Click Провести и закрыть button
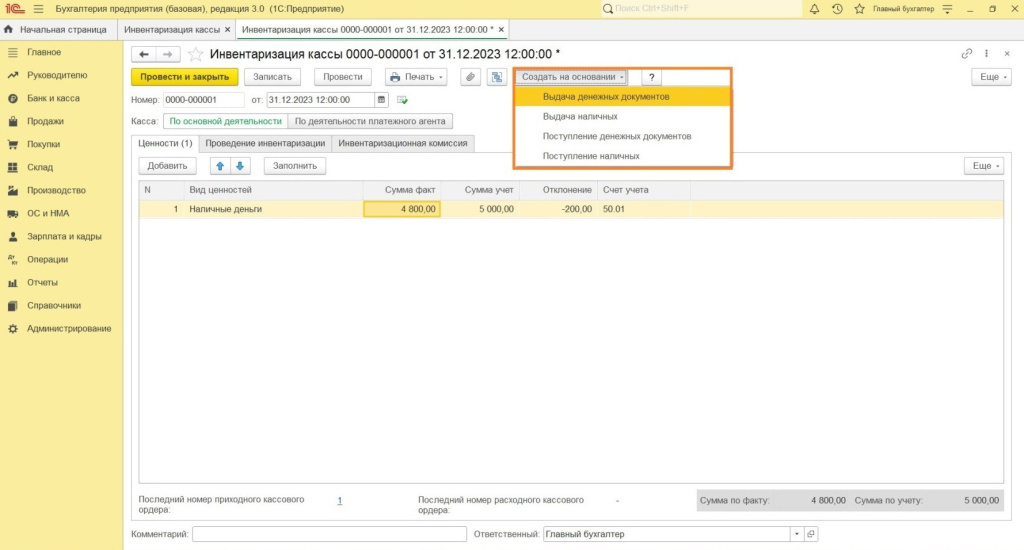1024x550 pixels. tap(185, 77)
